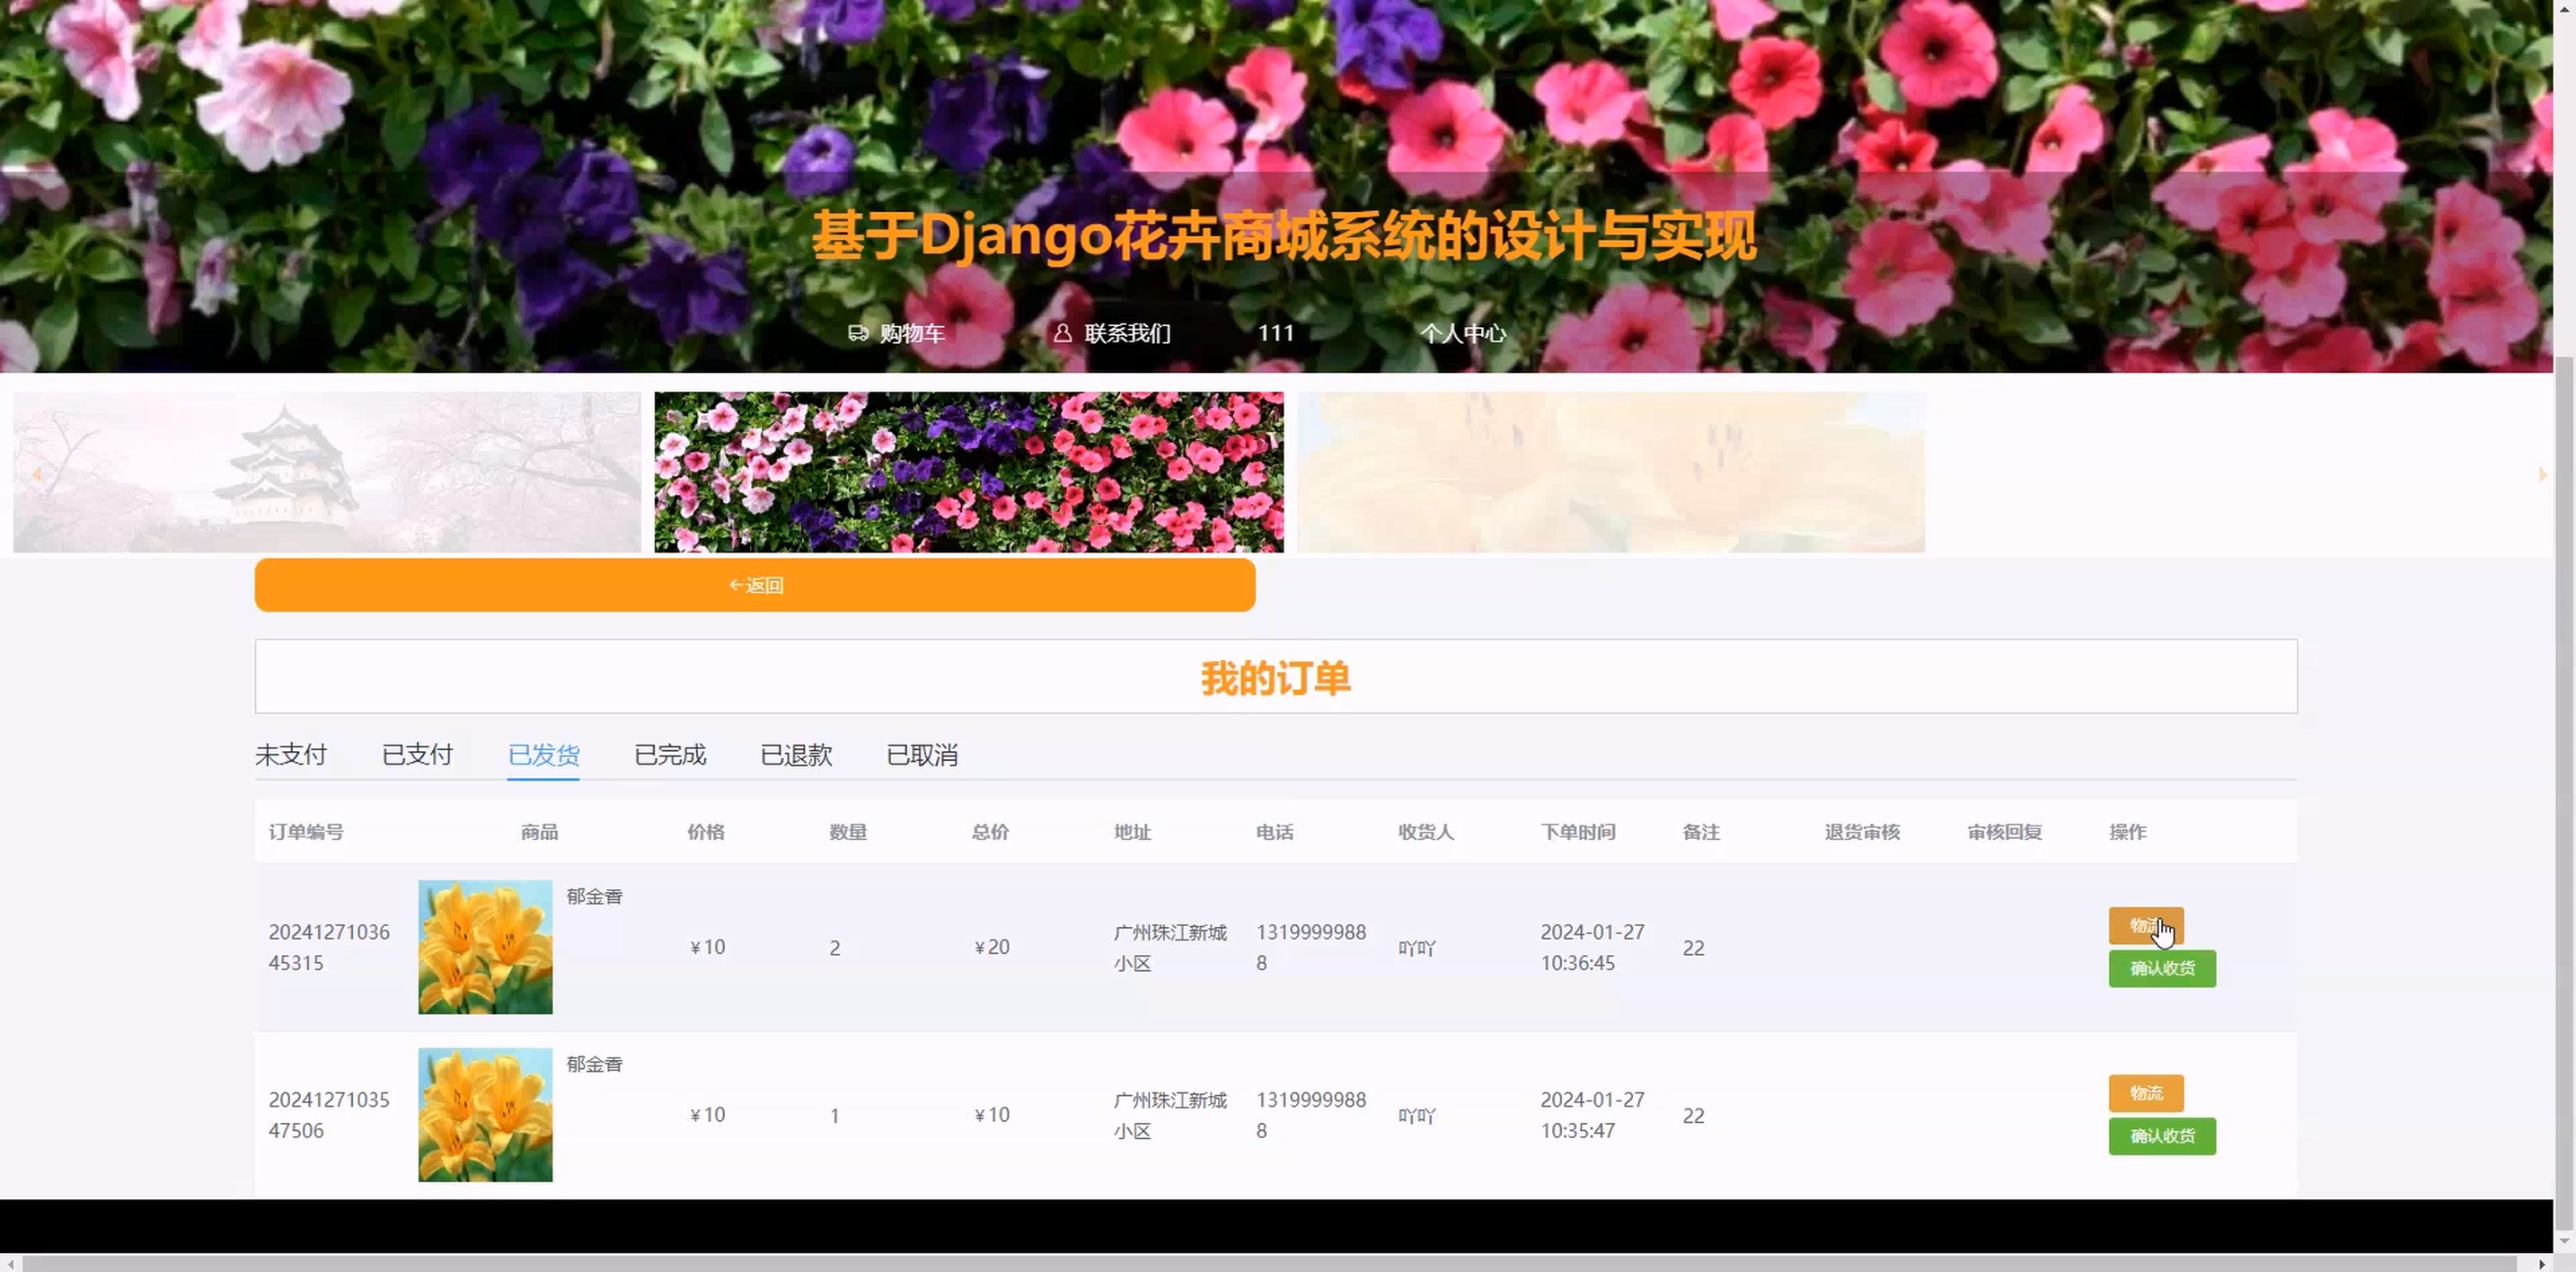Click the 电话 column header
Viewport: 2576px width, 1272px height.
click(1275, 832)
